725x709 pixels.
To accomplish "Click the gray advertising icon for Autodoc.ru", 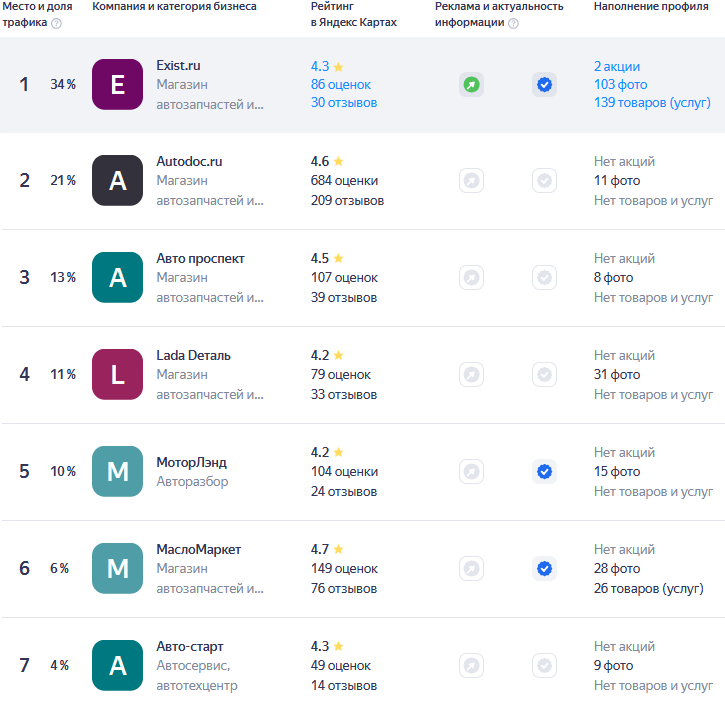I will point(471,180).
